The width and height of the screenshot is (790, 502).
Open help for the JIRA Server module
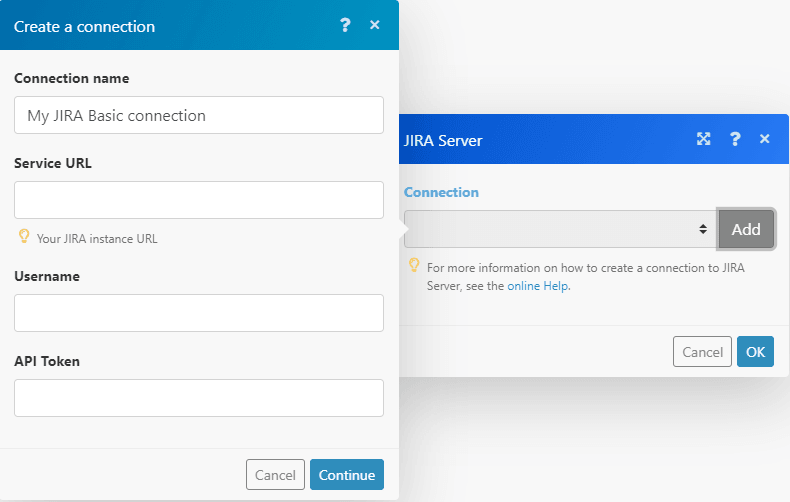[735, 139]
